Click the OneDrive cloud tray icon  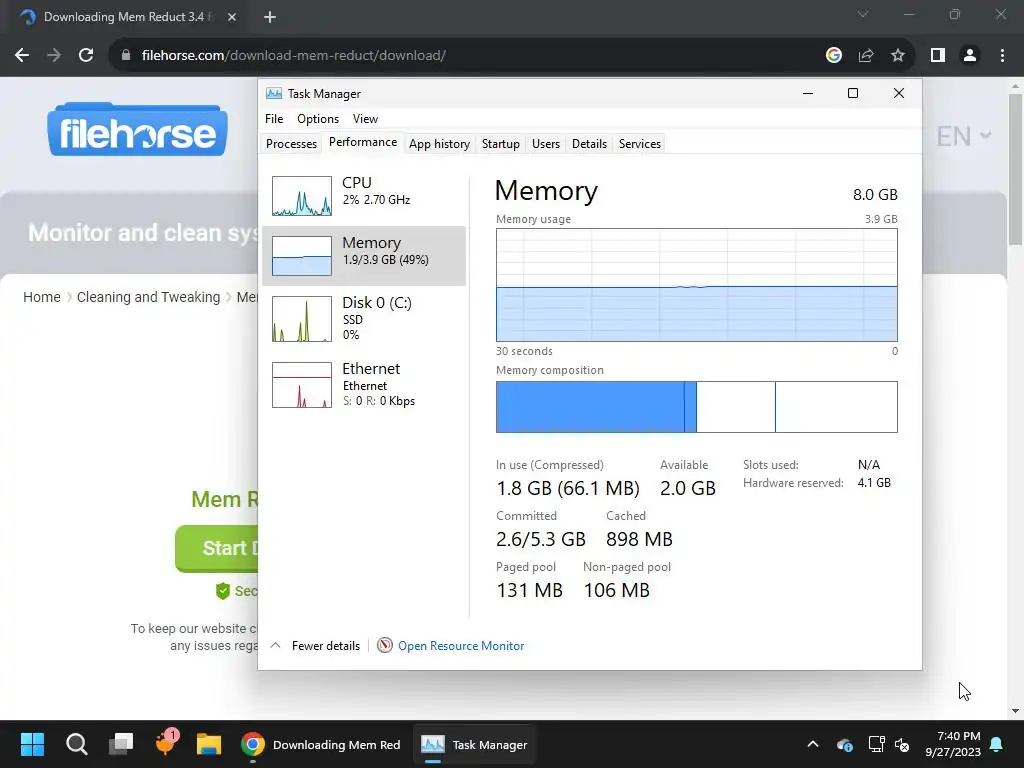(844, 744)
